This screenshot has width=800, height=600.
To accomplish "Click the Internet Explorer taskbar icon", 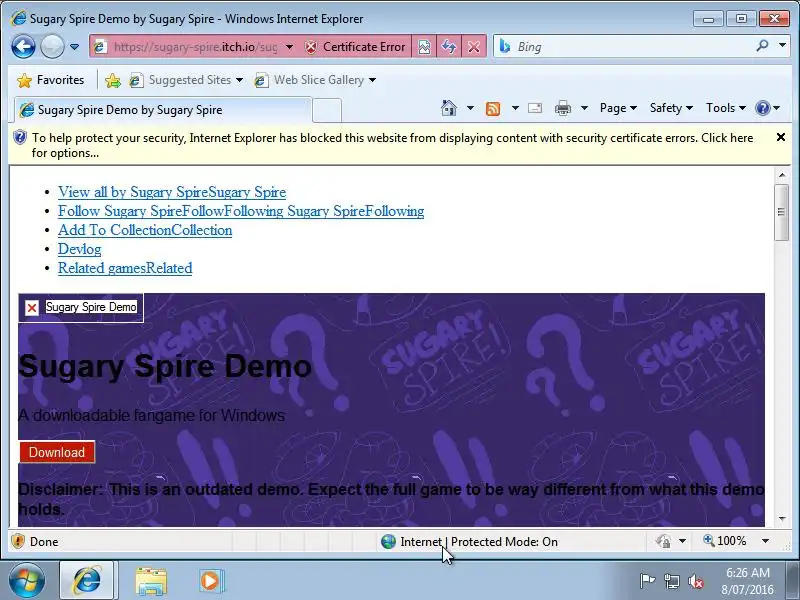I will [x=88, y=581].
